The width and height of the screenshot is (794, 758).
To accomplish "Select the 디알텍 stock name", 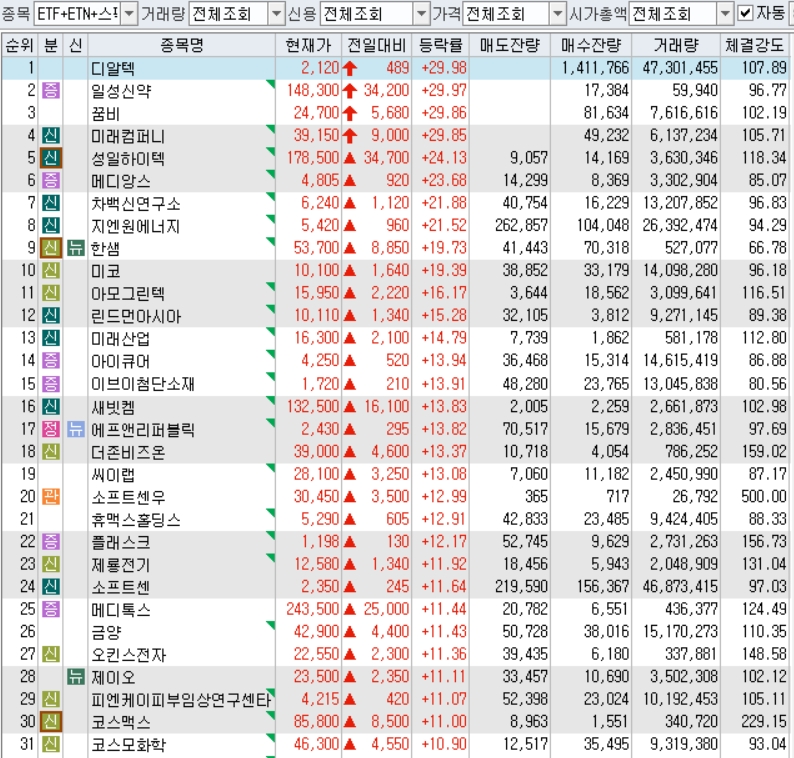I will [112, 68].
